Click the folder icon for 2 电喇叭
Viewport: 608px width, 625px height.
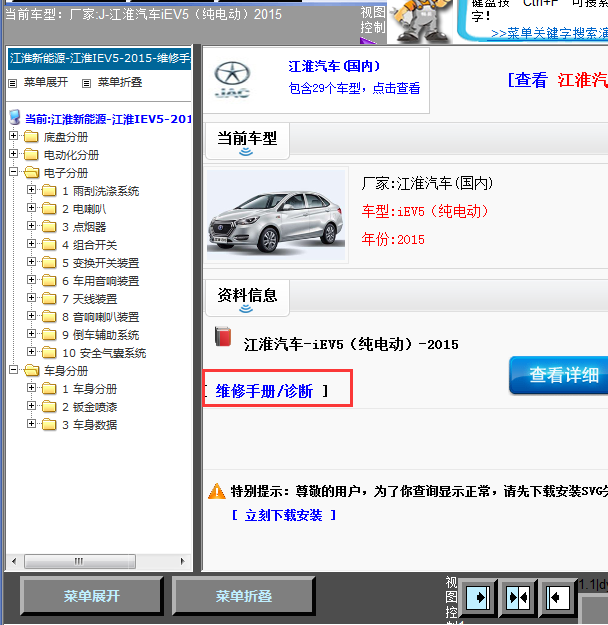(x=49, y=208)
